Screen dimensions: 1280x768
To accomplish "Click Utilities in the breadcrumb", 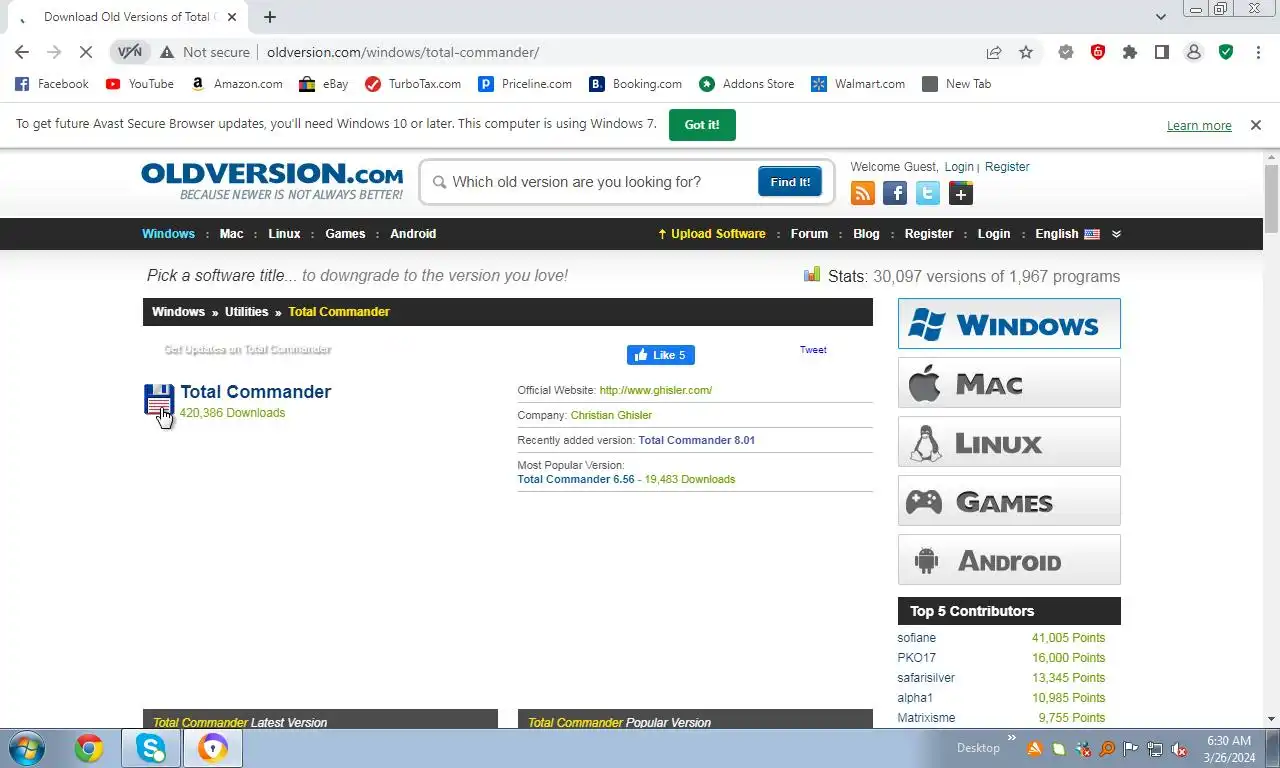I will [x=246, y=312].
